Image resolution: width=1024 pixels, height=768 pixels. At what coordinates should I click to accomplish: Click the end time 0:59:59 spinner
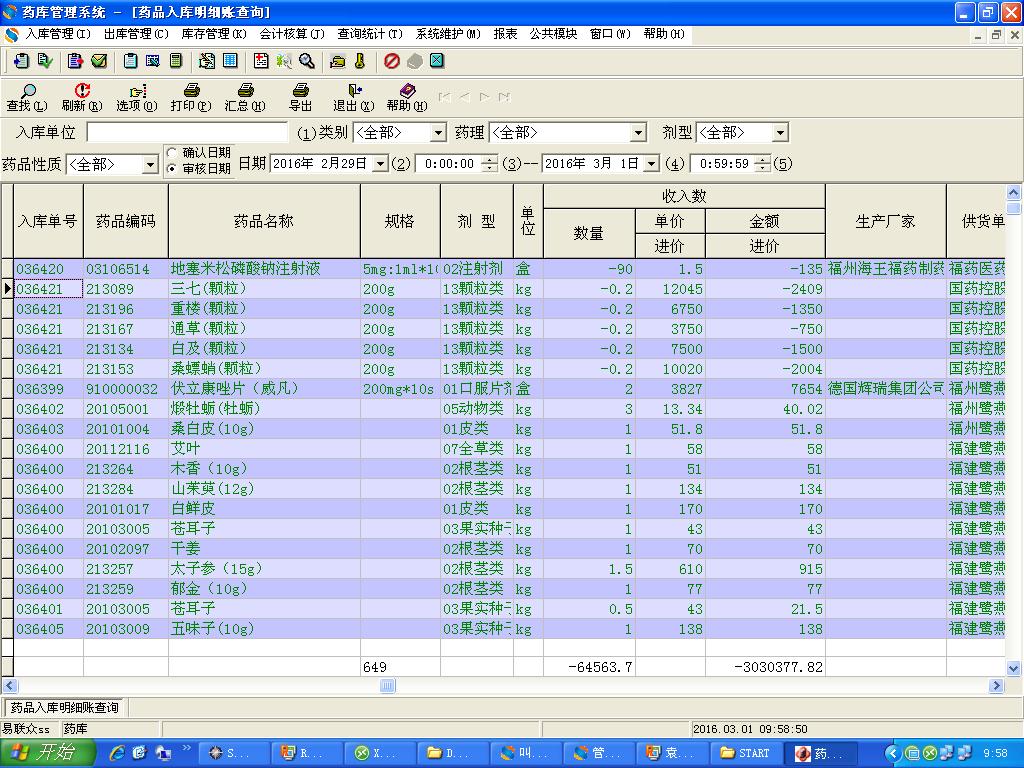click(x=762, y=164)
